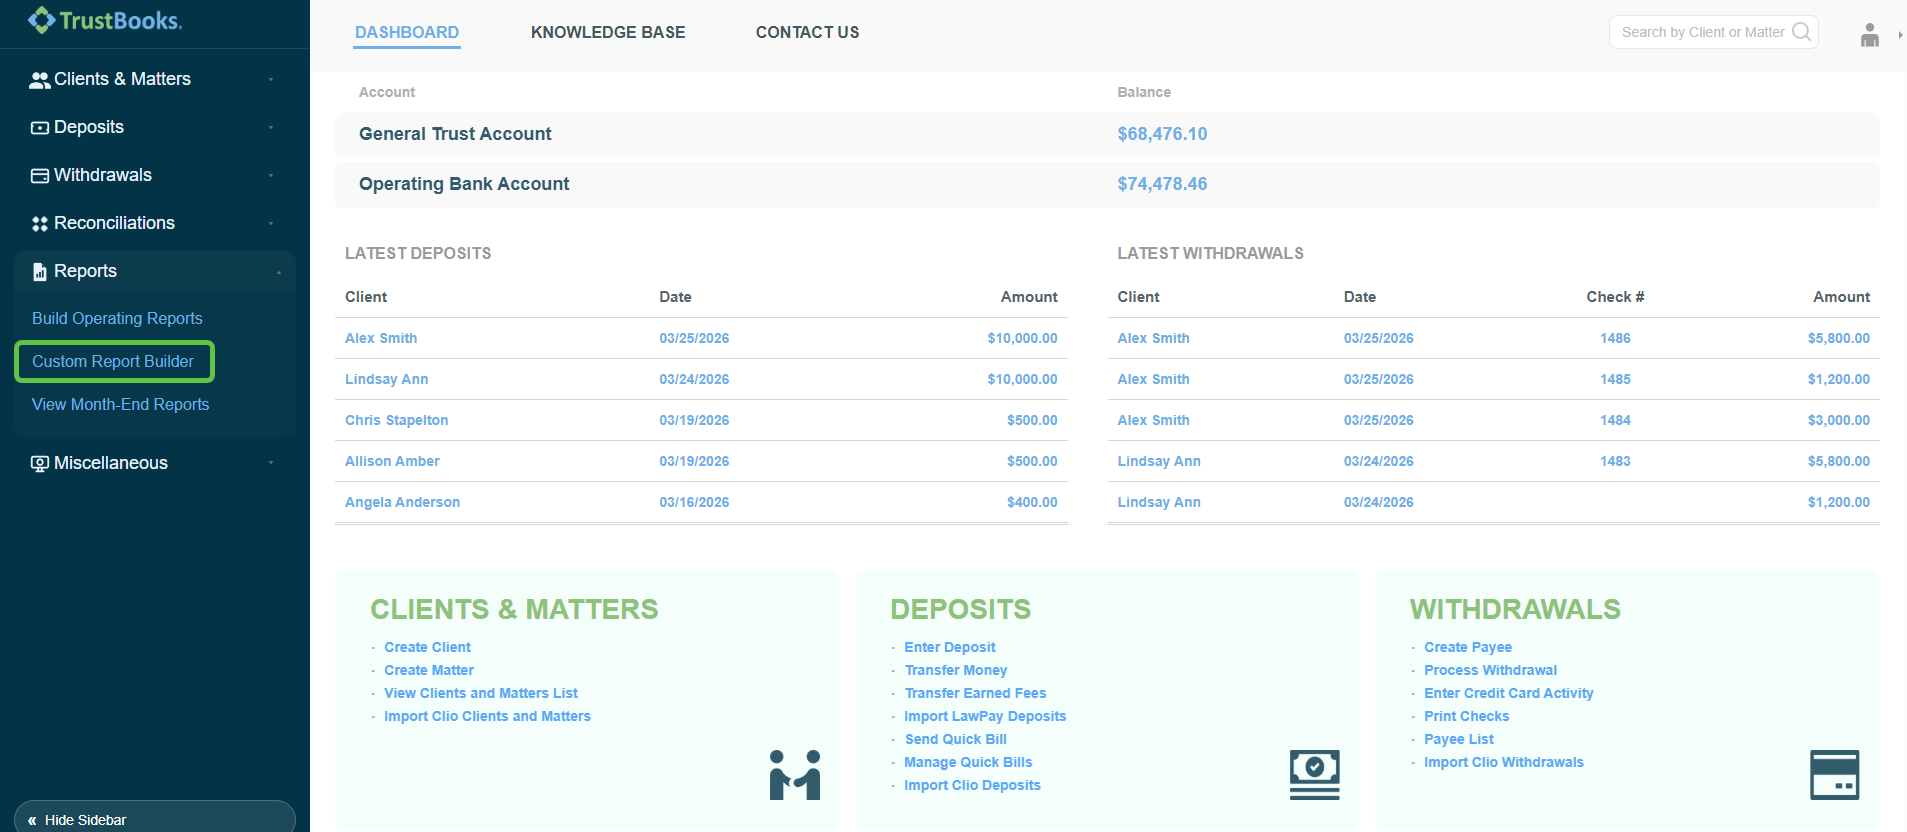Click the Hide Sidebar double-chevron icon
This screenshot has width=1907, height=832.
click(32, 821)
